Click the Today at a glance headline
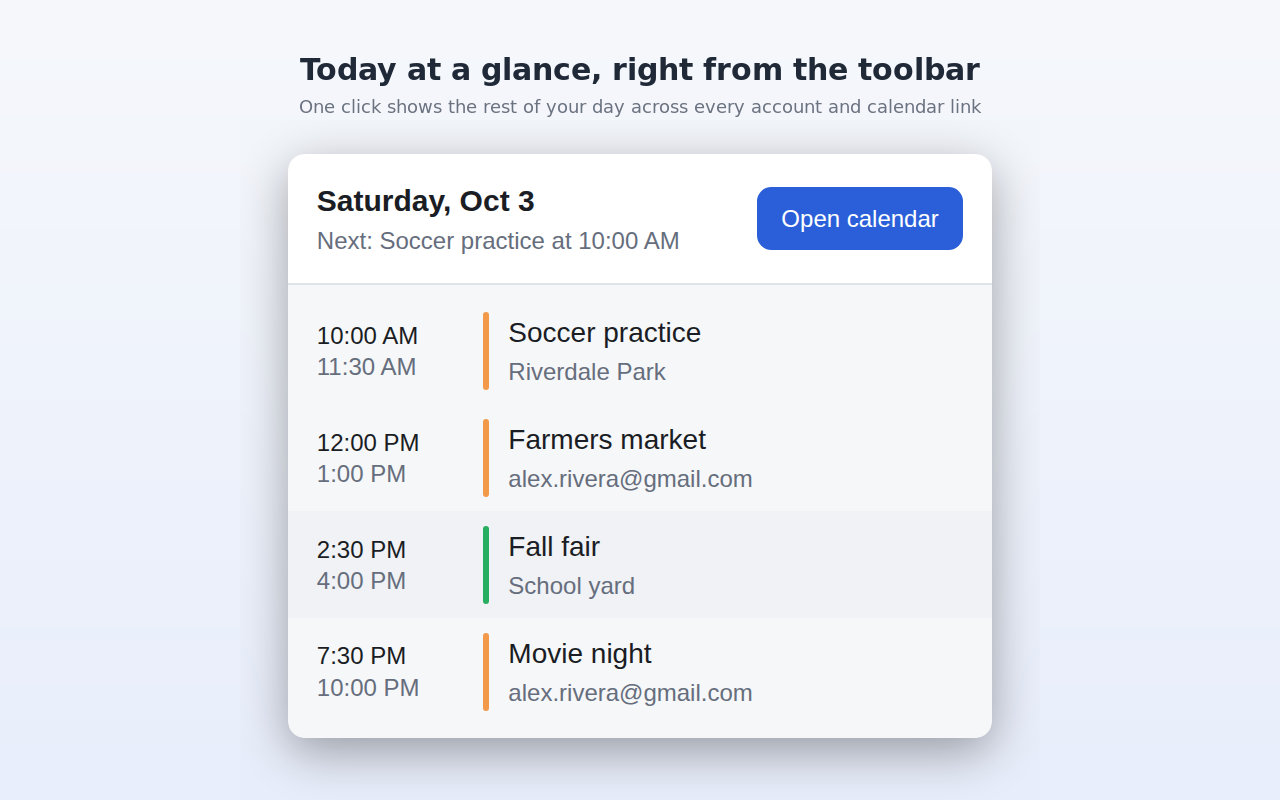1280x800 pixels. tap(640, 70)
